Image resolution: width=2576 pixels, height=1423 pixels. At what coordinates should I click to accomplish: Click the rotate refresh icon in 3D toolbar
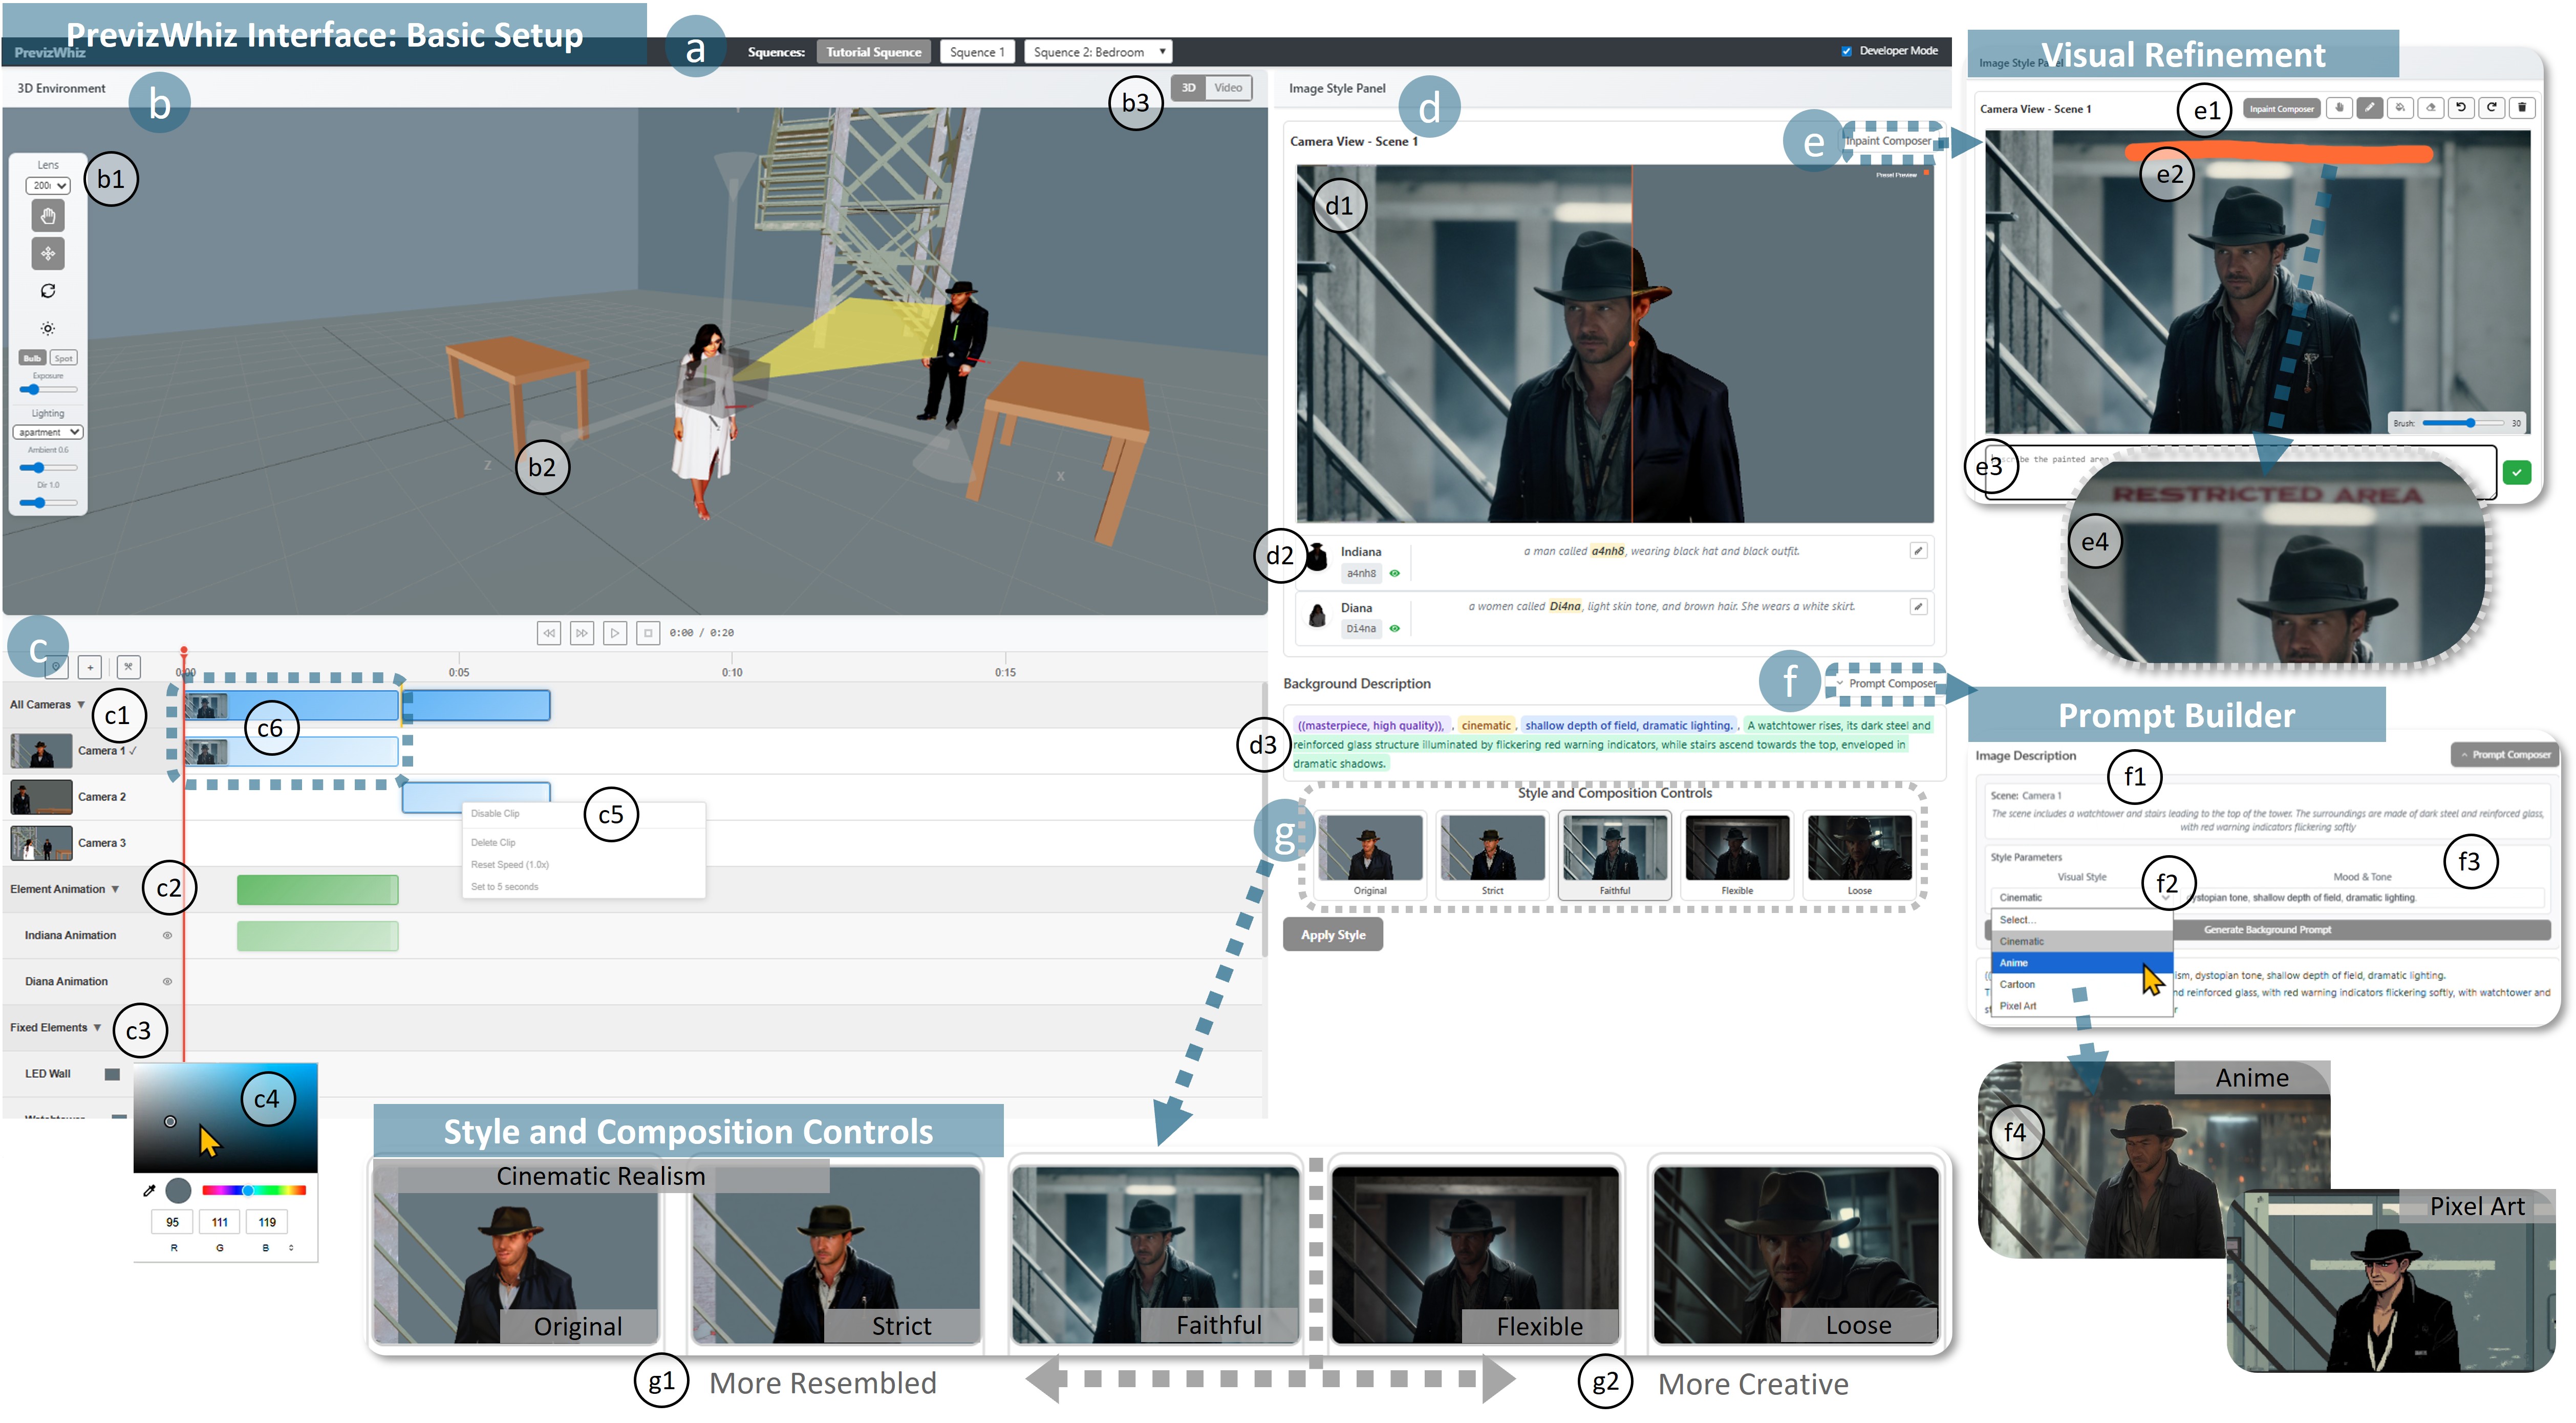(x=47, y=291)
